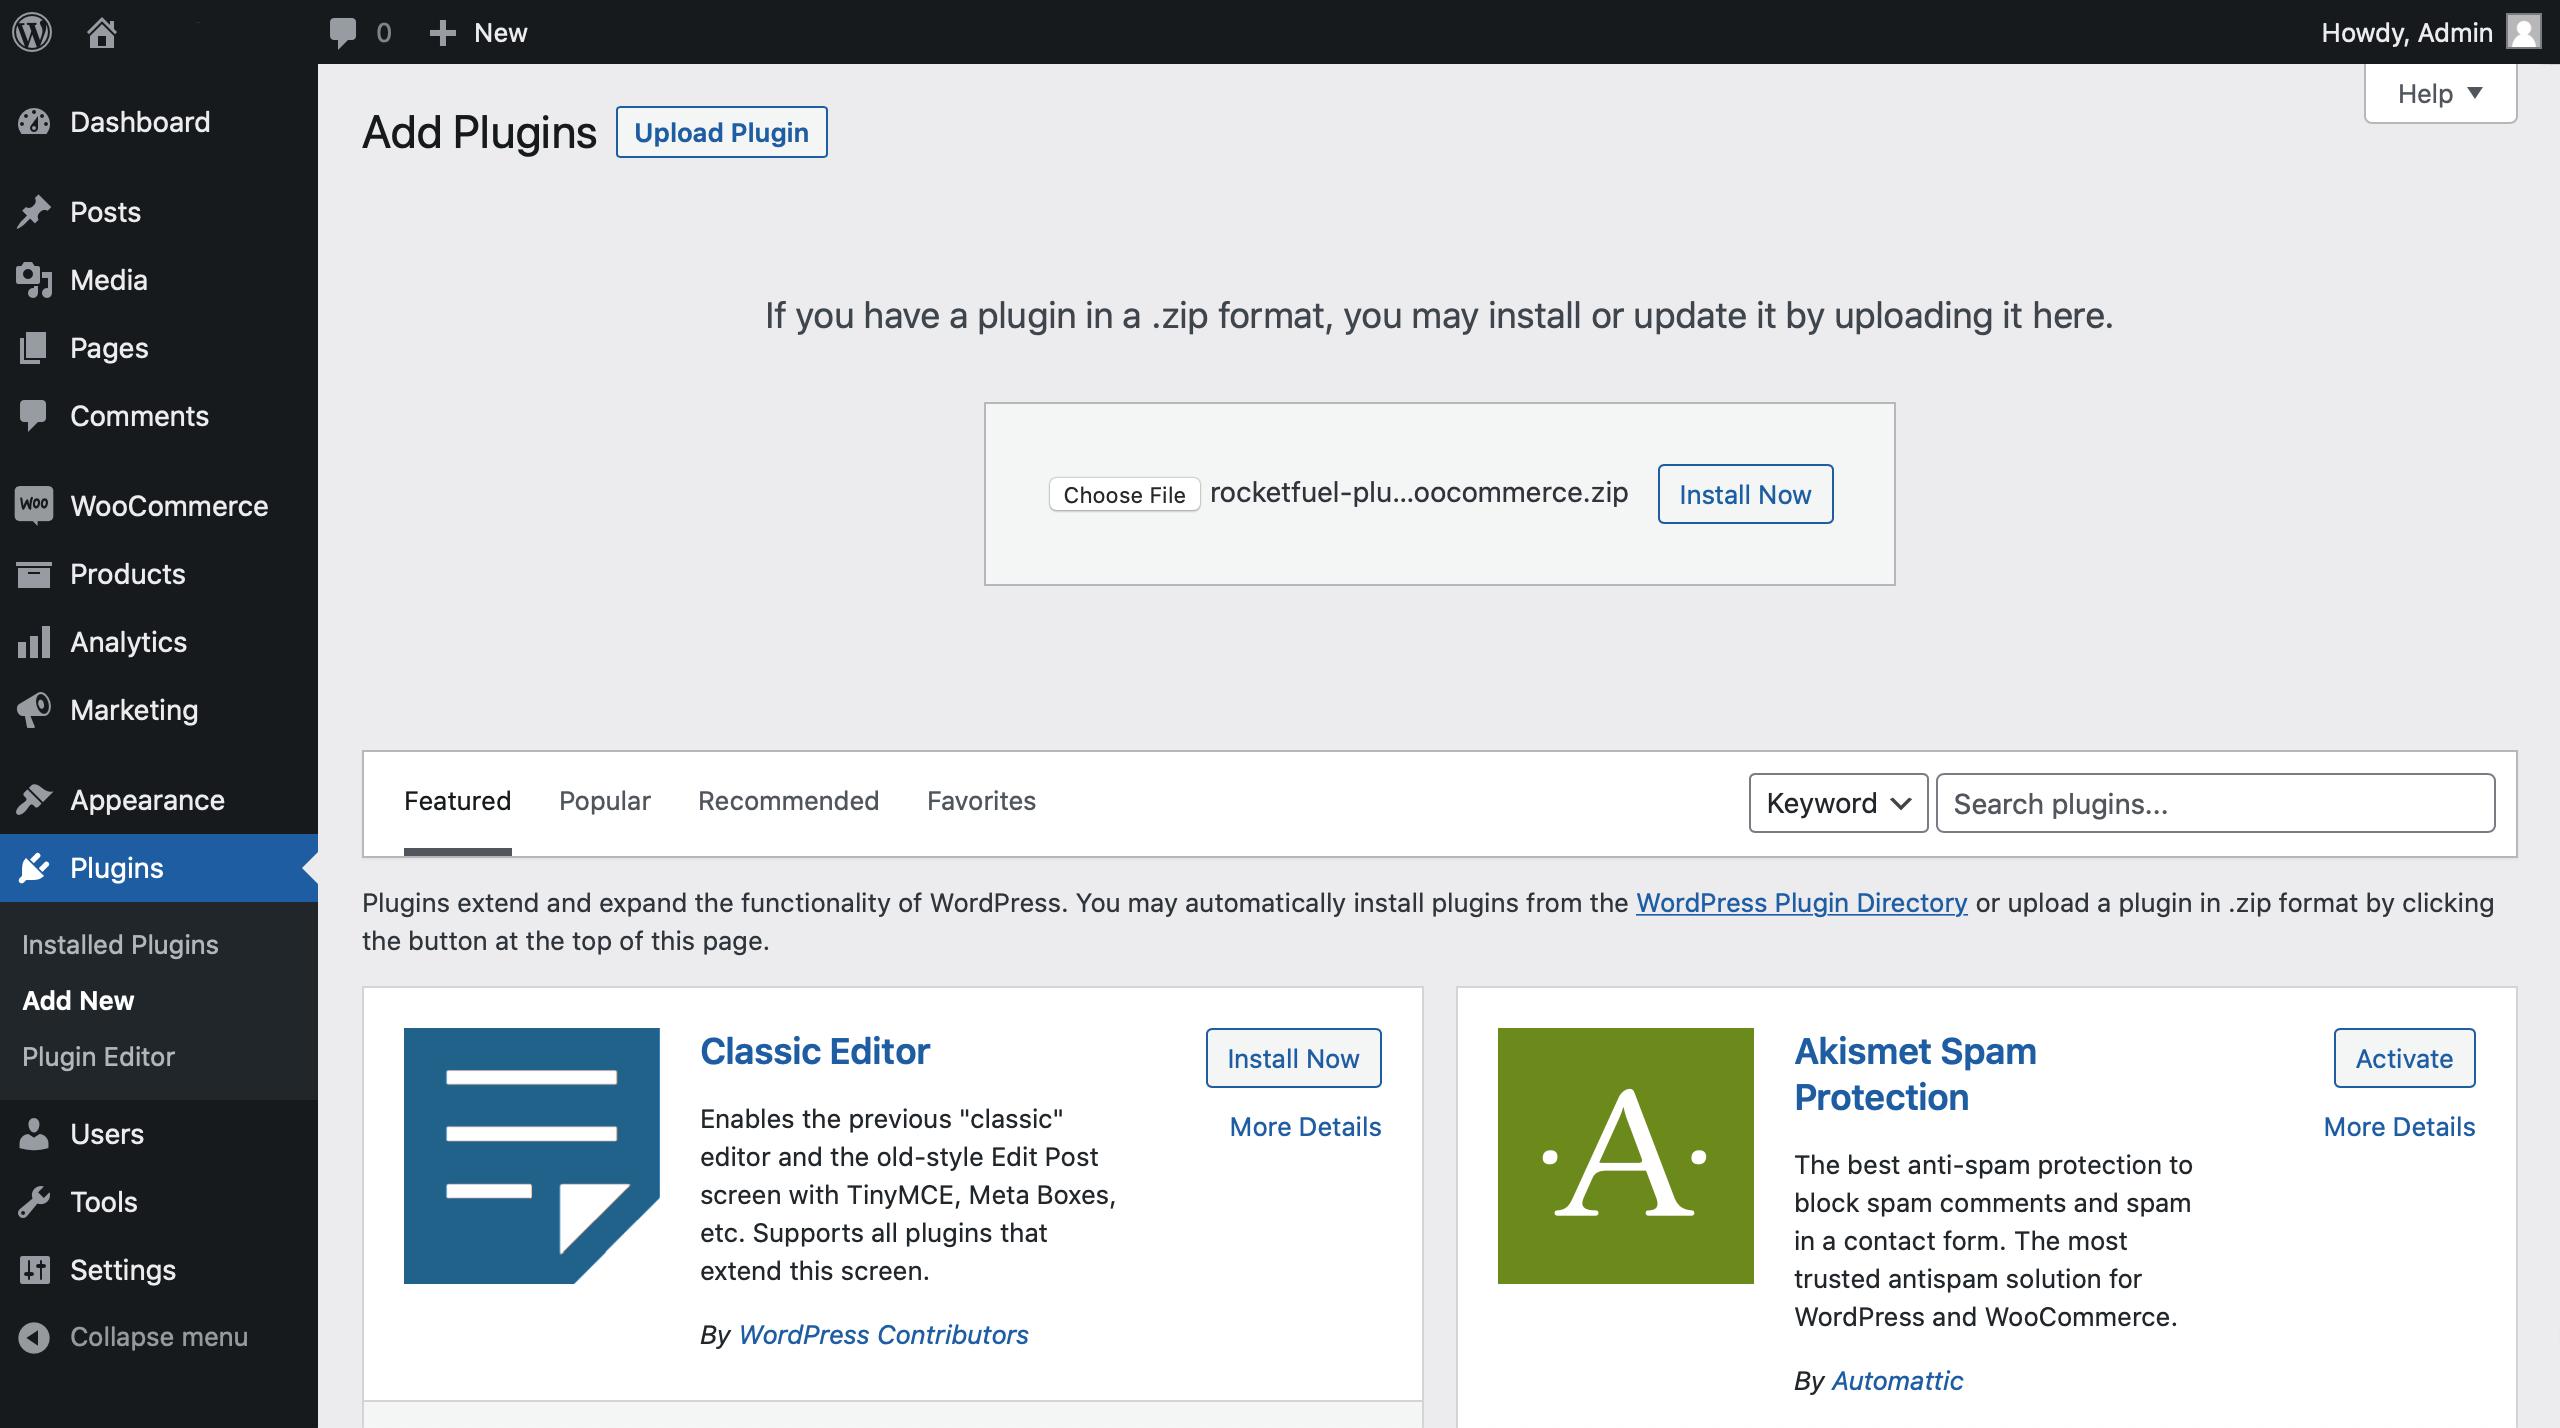
Task: Expand the Admin user menu top-right
Action: pos(2430,30)
